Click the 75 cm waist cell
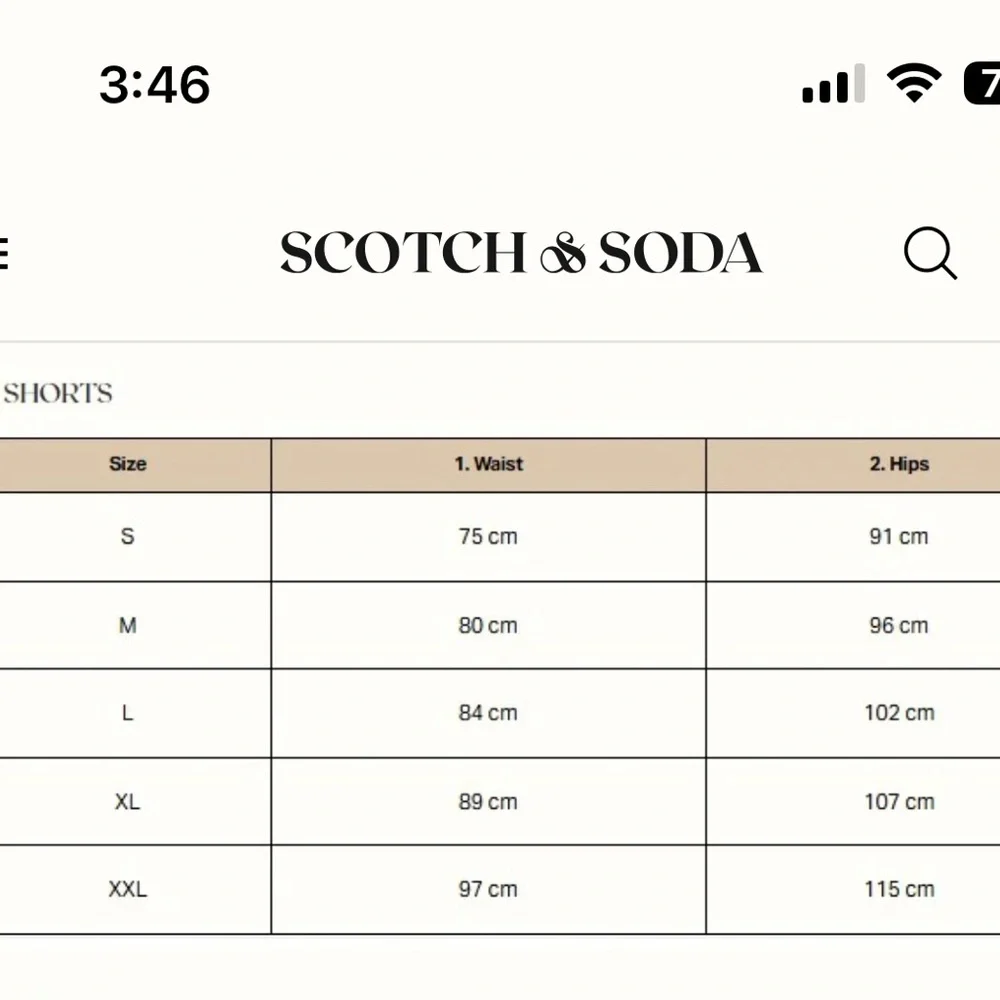The image size is (1000, 1000). (488, 536)
